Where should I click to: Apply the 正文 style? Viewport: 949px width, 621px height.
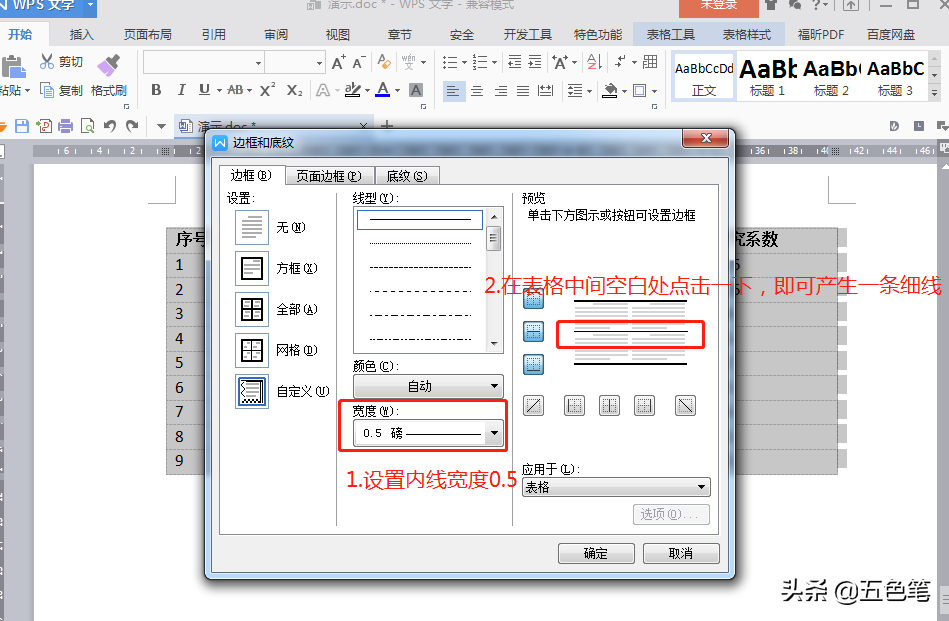point(704,77)
